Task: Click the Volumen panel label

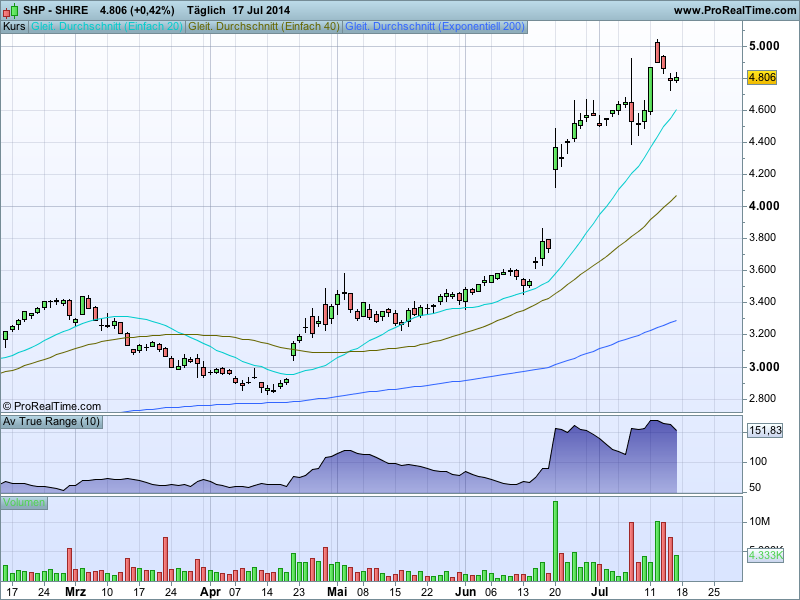Action: tap(24, 503)
